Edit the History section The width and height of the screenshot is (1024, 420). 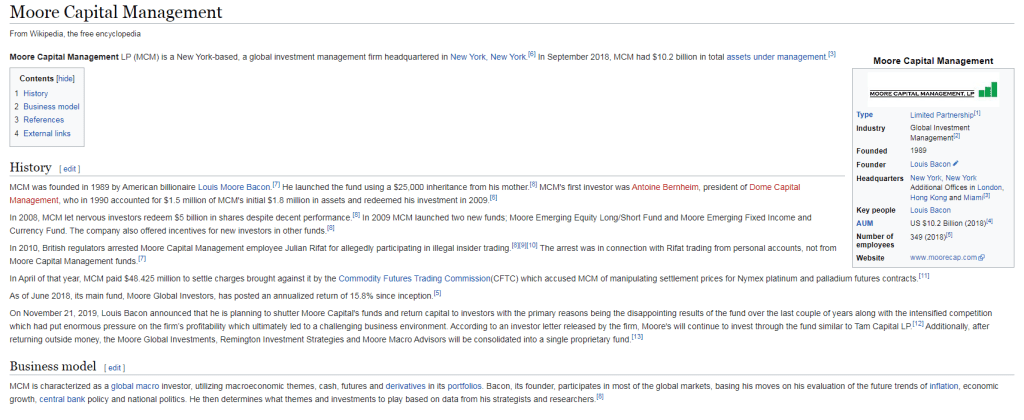pos(70,169)
